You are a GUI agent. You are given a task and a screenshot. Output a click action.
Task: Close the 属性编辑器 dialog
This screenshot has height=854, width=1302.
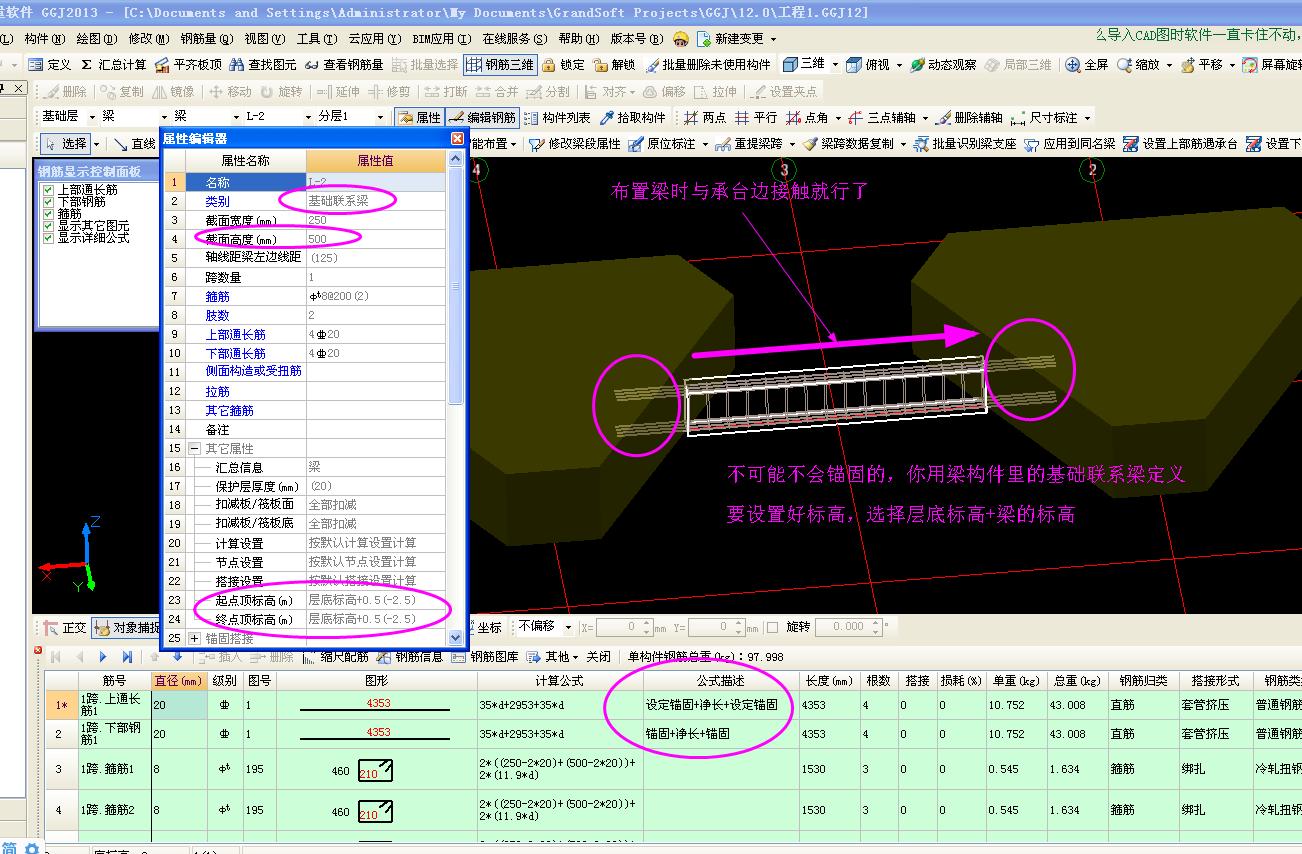tap(457, 138)
